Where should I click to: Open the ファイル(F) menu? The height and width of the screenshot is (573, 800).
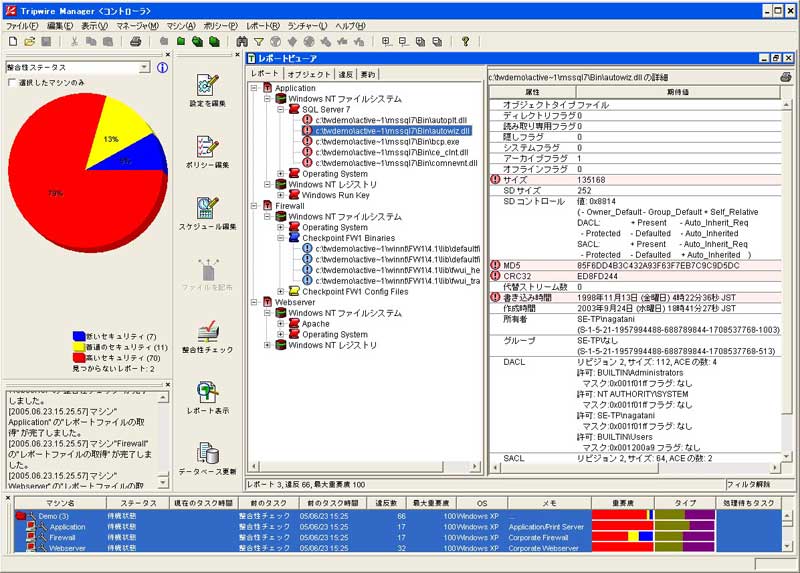[x=22, y=26]
